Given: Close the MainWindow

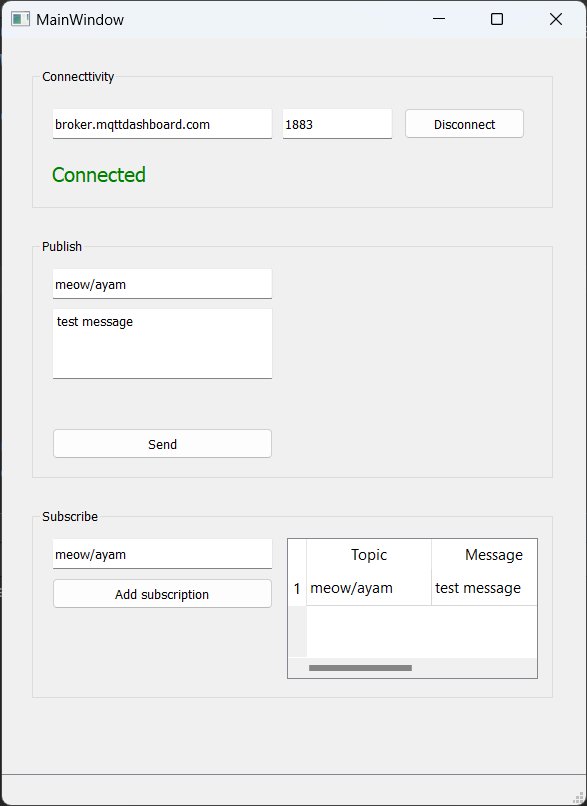Looking at the screenshot, I should click(x=556, y=19).
